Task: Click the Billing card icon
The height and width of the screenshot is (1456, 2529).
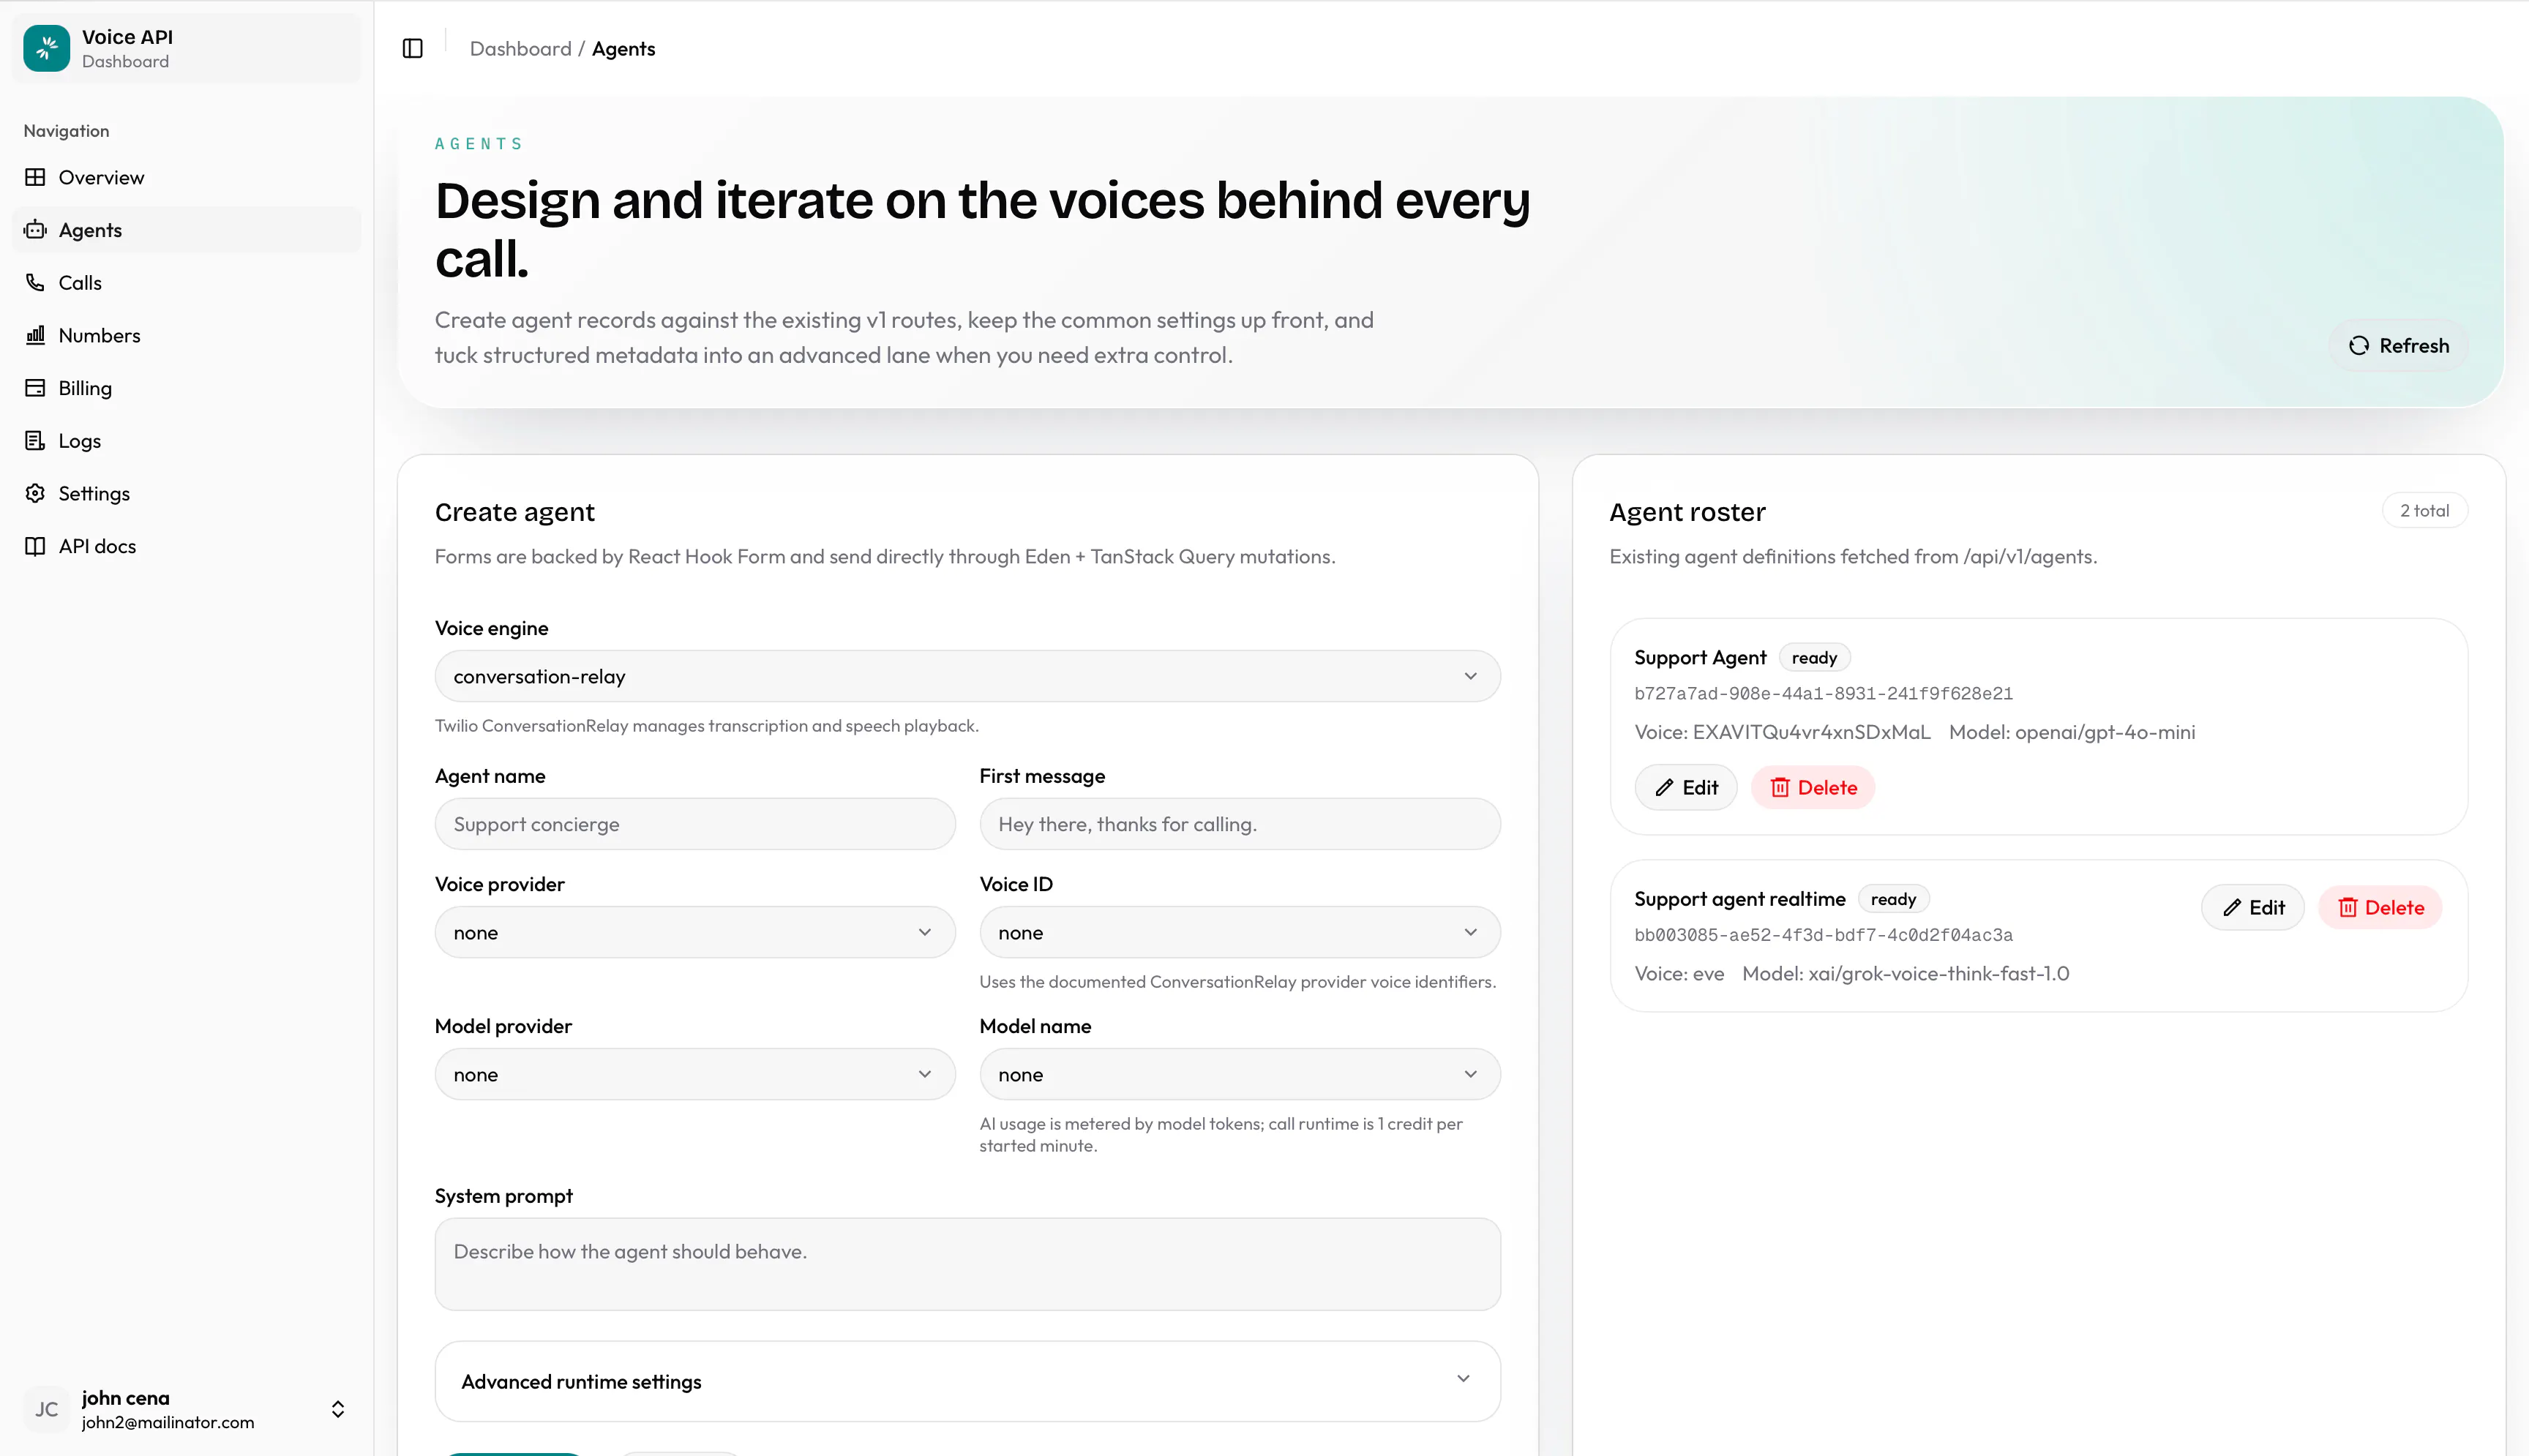Action: (35, 388)
